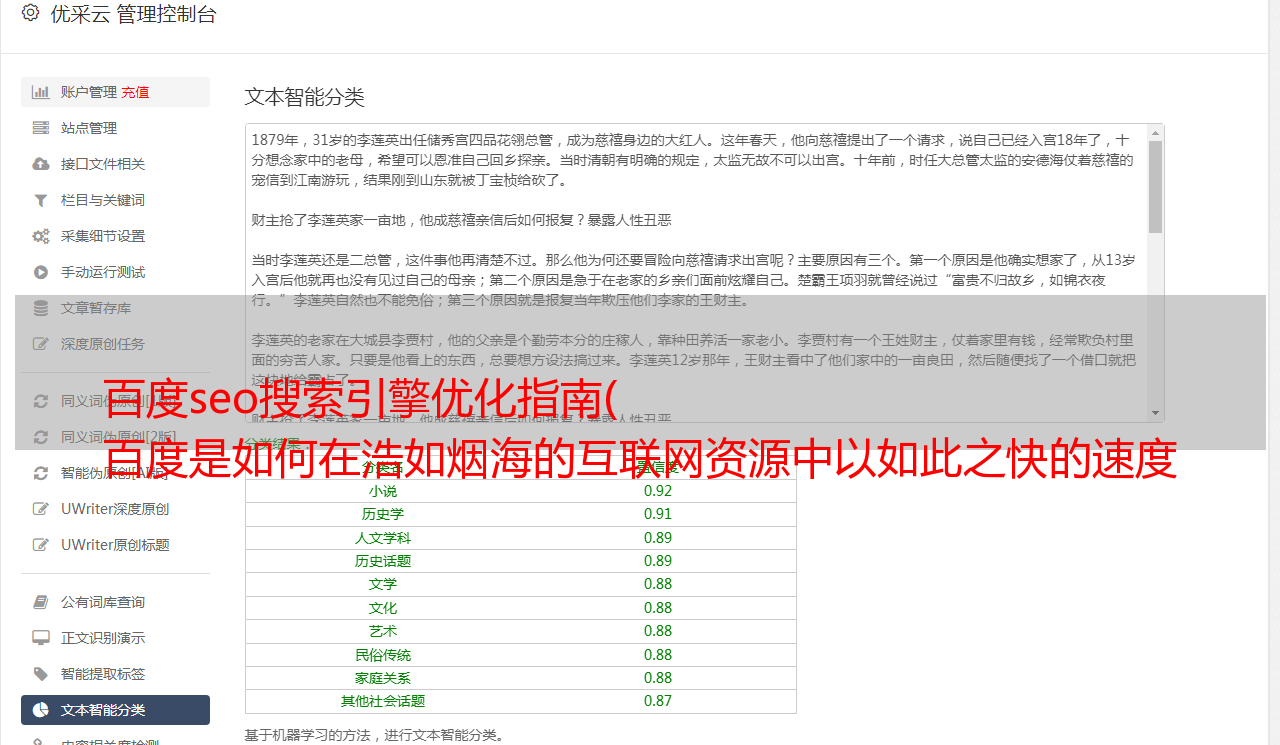
Task: Click the 0.87 confidence value
Action: coord(658,701)
